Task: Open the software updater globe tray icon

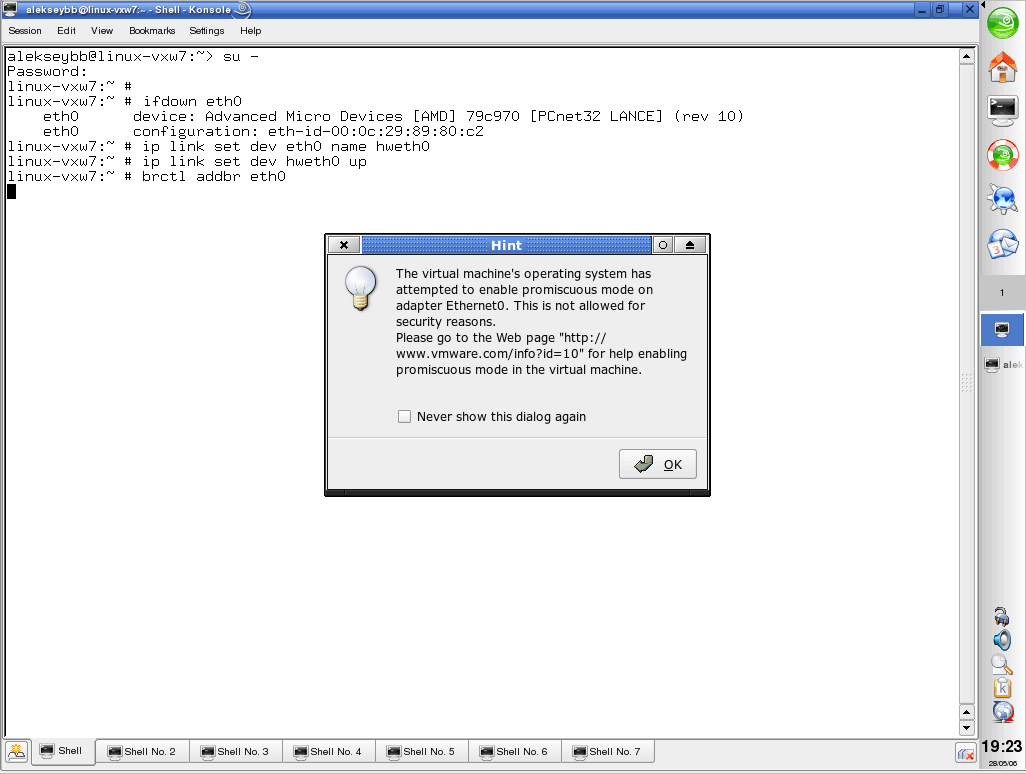Action: point(1002,712)
